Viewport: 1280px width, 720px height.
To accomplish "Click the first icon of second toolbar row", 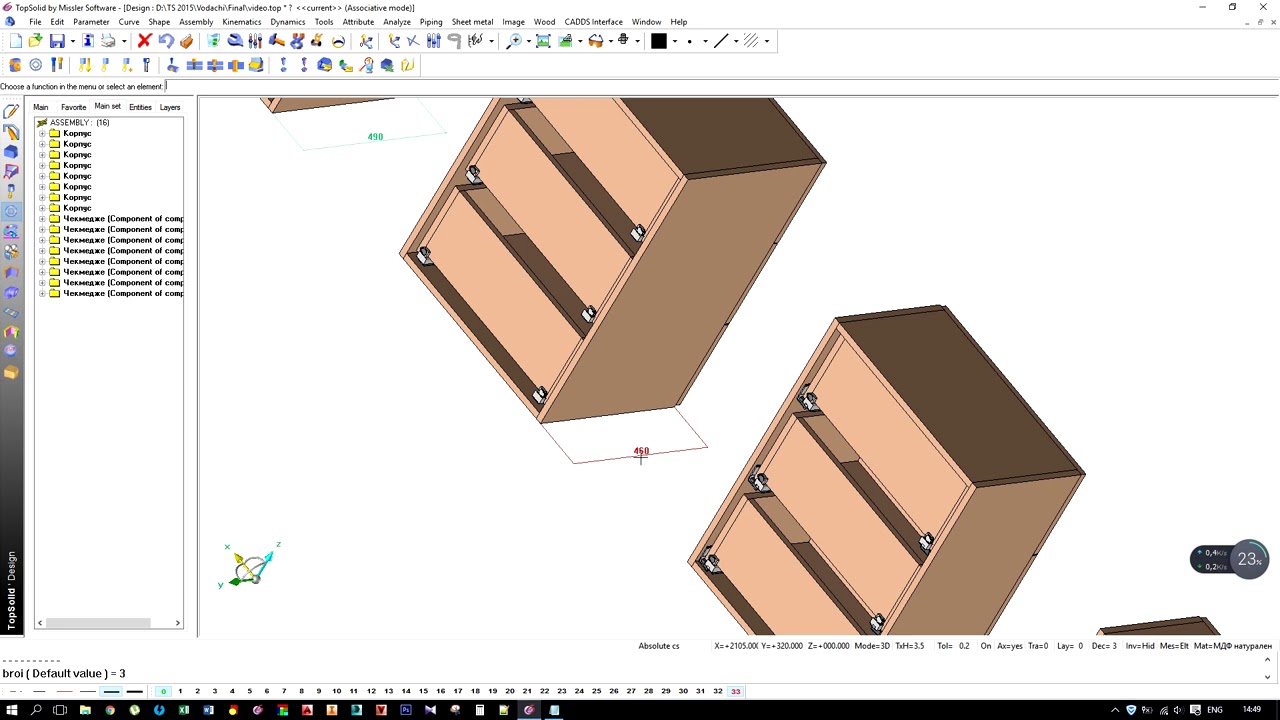I will (x=15, y=65).
